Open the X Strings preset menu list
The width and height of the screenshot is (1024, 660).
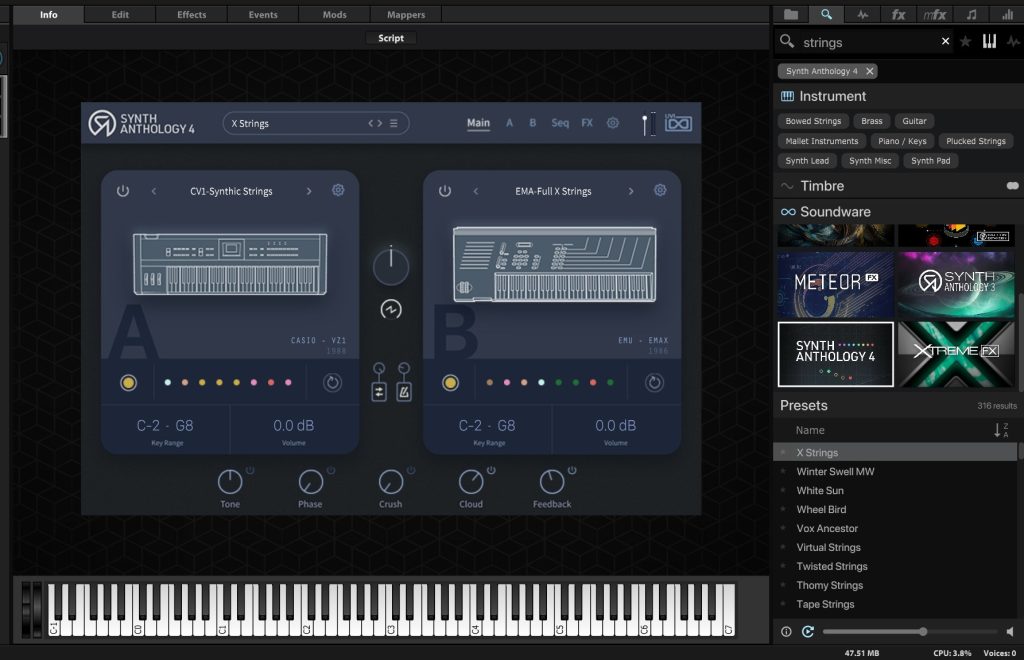click(394, 124)
